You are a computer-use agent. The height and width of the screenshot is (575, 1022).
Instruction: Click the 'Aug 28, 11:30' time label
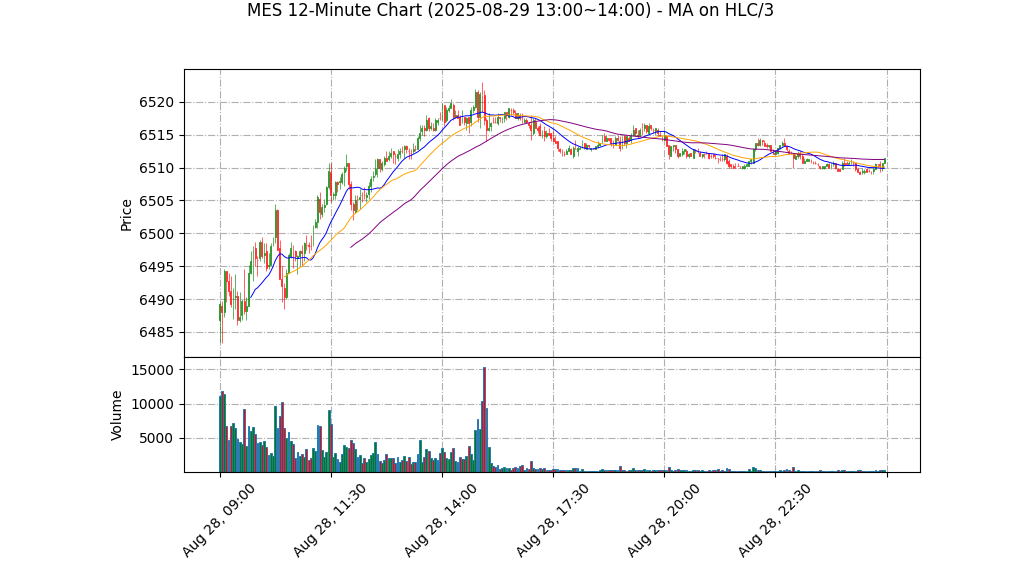pos(329,521)
